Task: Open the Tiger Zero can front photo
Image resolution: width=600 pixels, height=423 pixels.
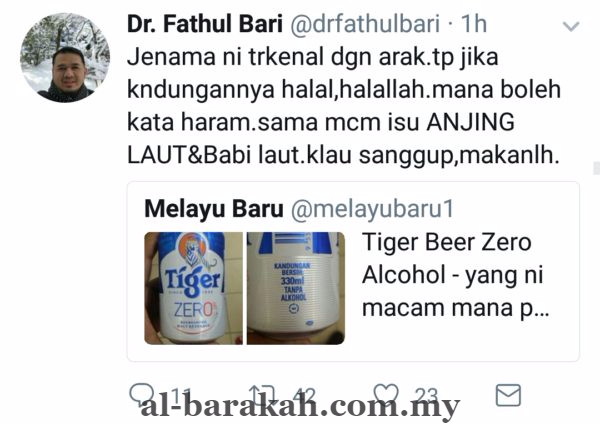Action: [193, 288]
